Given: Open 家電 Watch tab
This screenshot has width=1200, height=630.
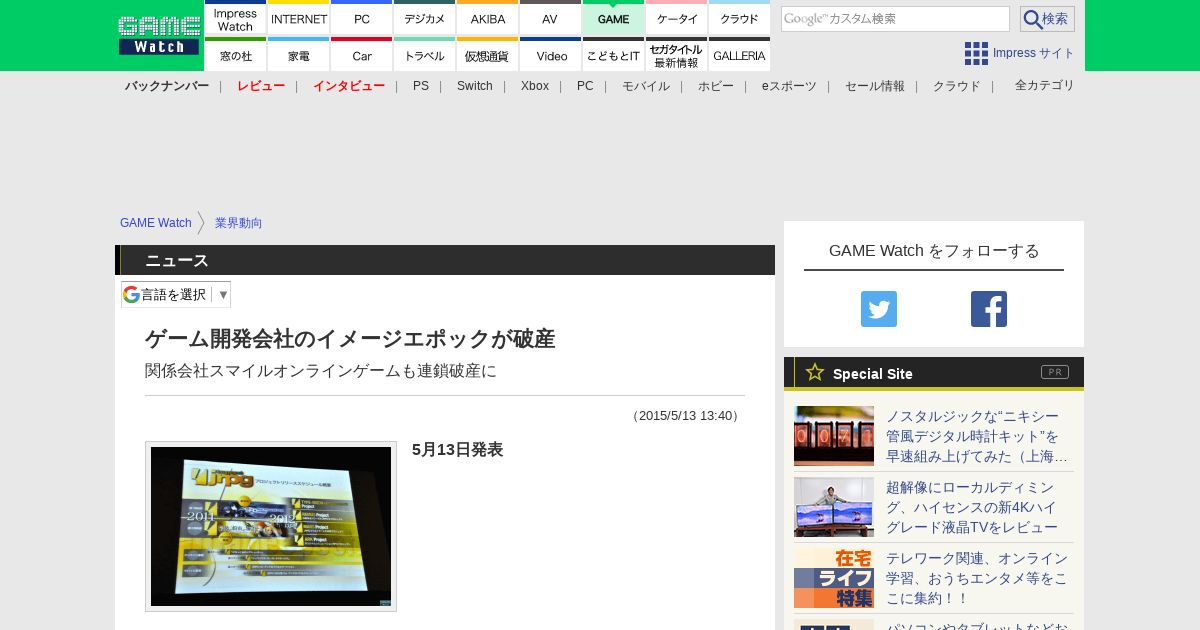Looking at the screenshot, I should (x=299, y=55).
